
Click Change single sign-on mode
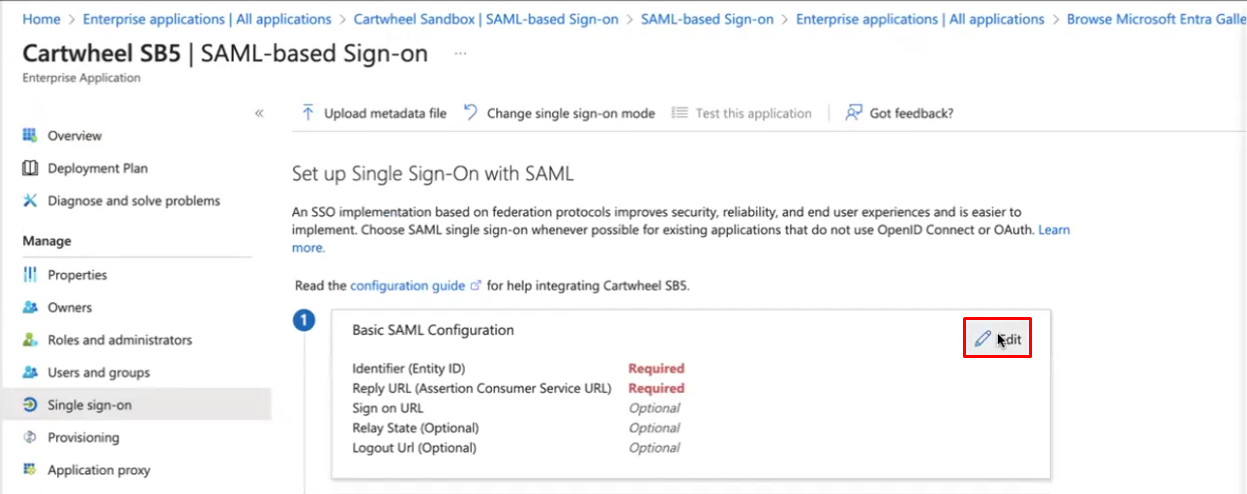559,113
